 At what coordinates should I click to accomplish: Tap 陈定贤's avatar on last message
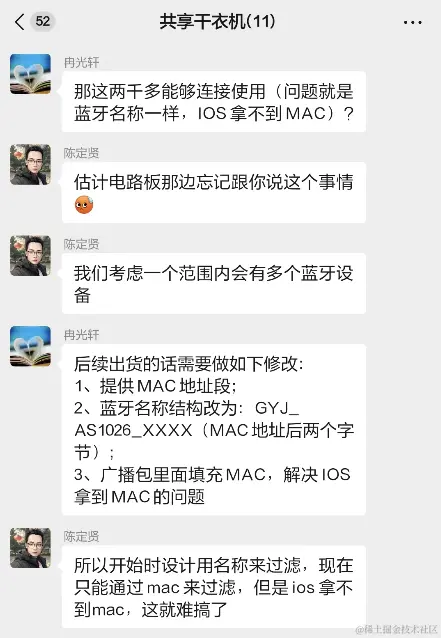(31, 548)
